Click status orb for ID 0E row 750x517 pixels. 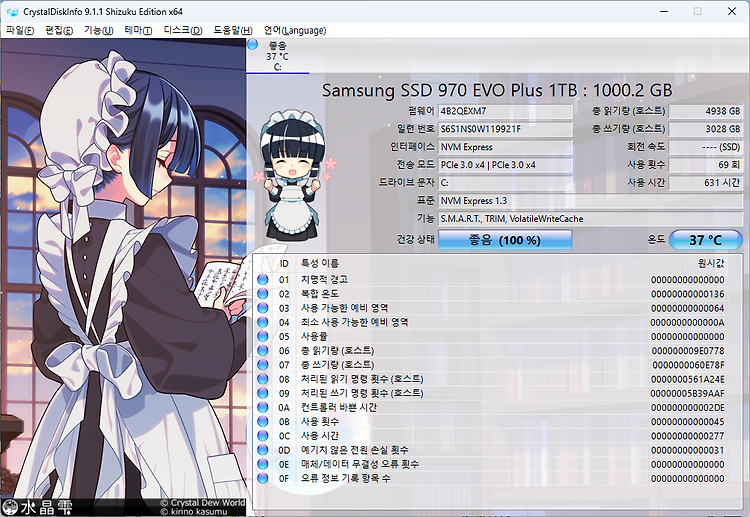263,464
